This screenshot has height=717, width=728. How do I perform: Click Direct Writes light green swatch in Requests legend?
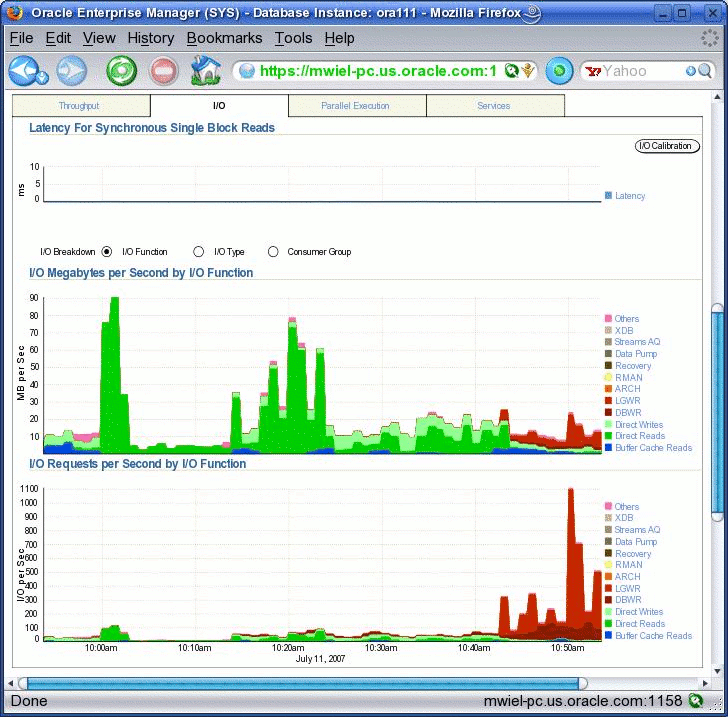tap(608, 612)
